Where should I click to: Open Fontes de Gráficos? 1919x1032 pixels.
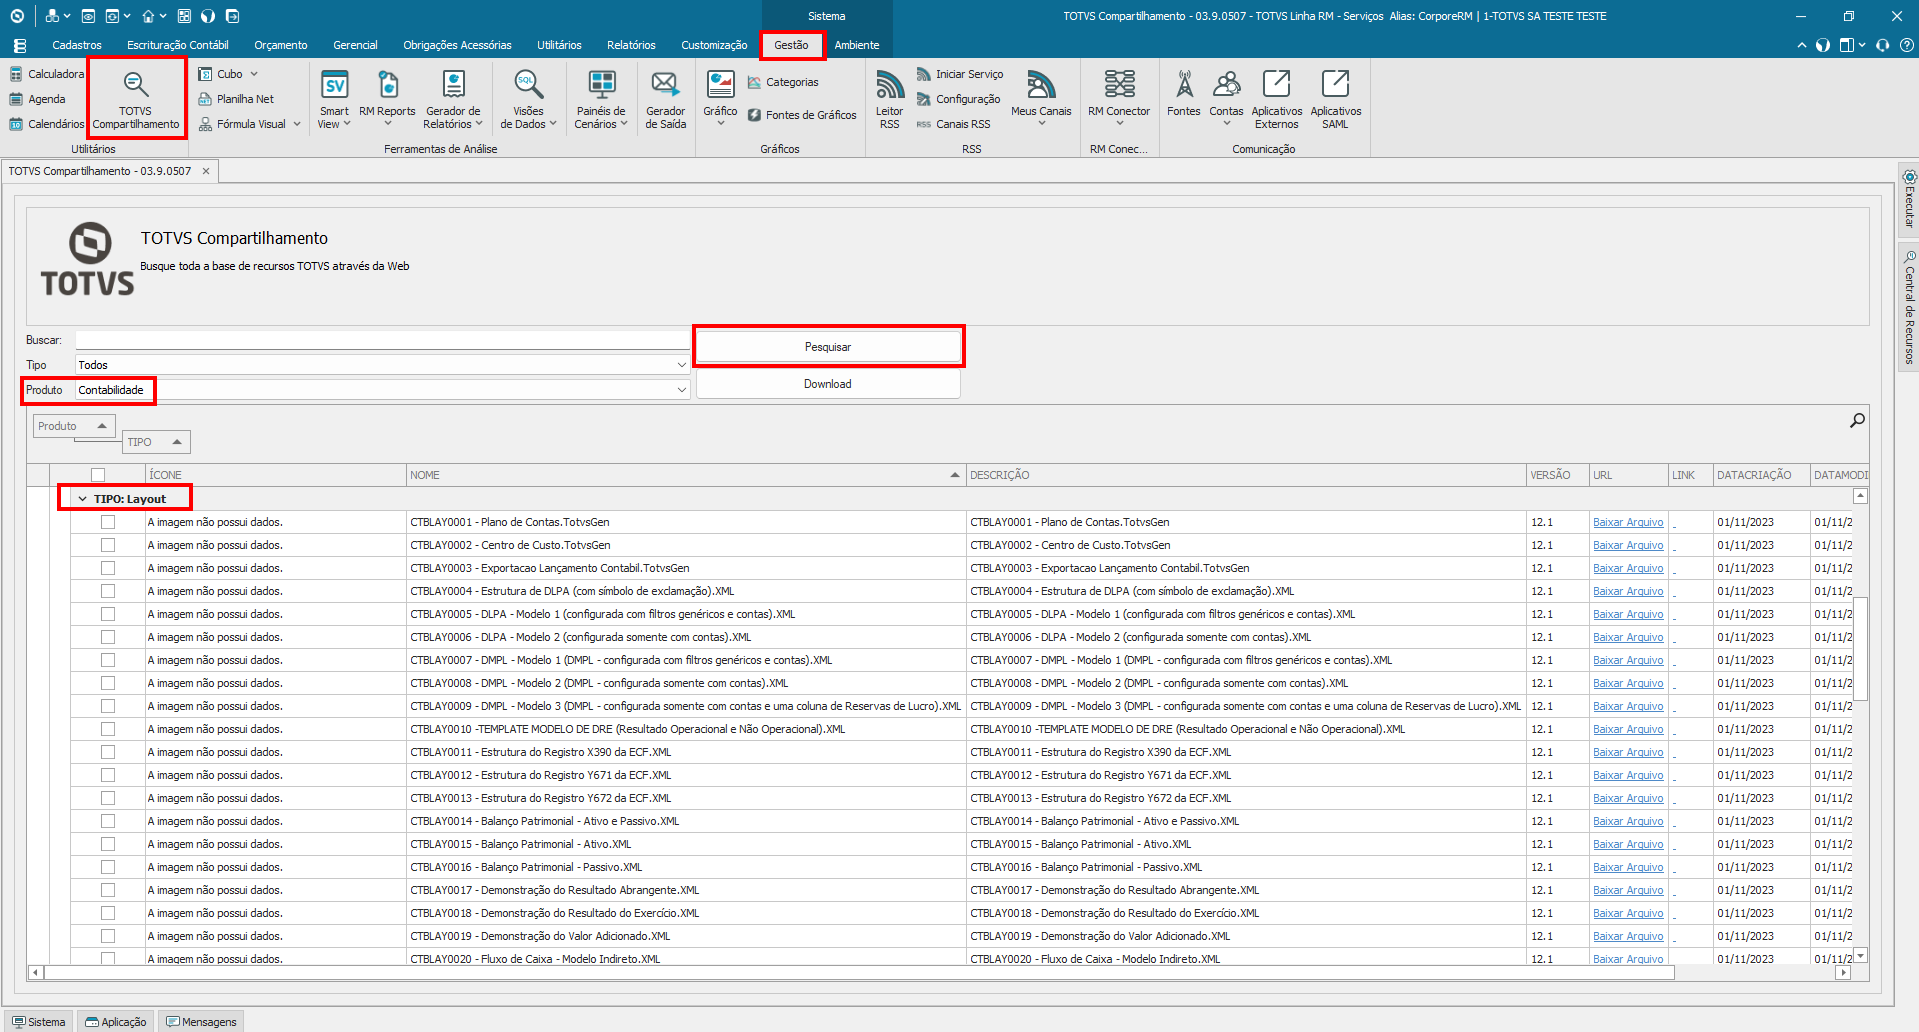(802, 115)
